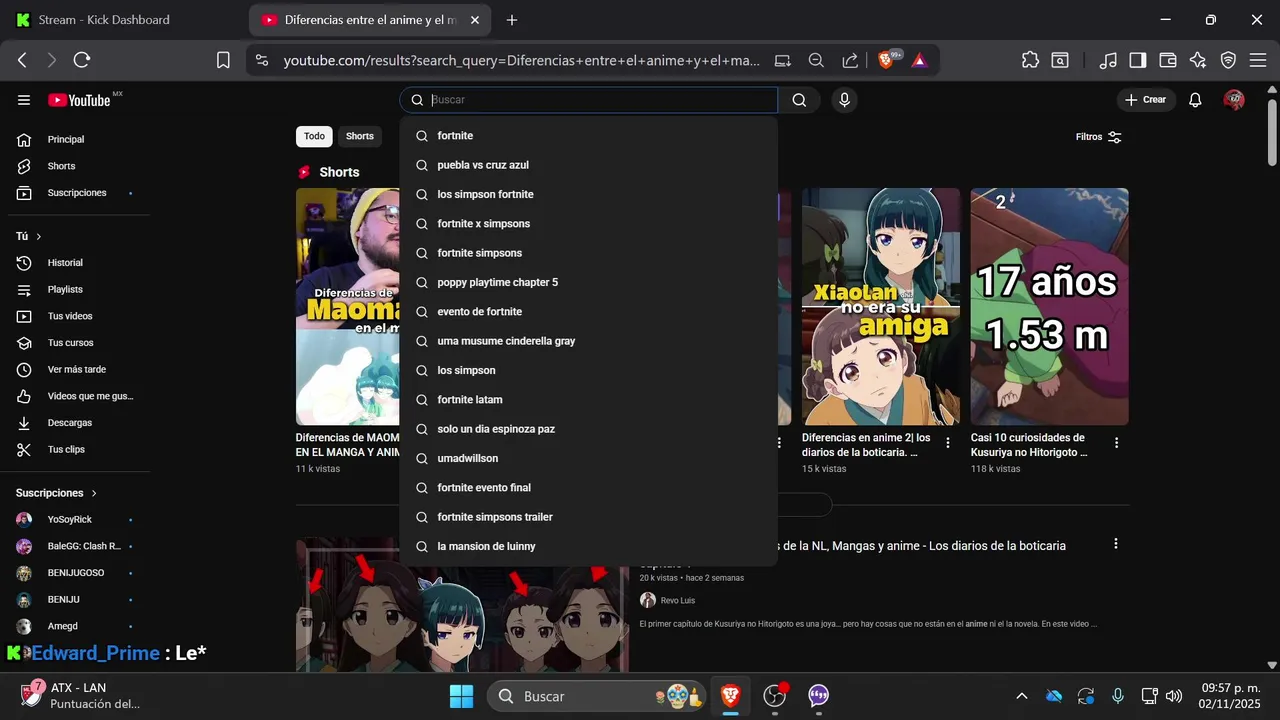The height and width of the screenshot is (720, 1280).
Task: Select the Shorts filter chip
Action: click(360, 136)
